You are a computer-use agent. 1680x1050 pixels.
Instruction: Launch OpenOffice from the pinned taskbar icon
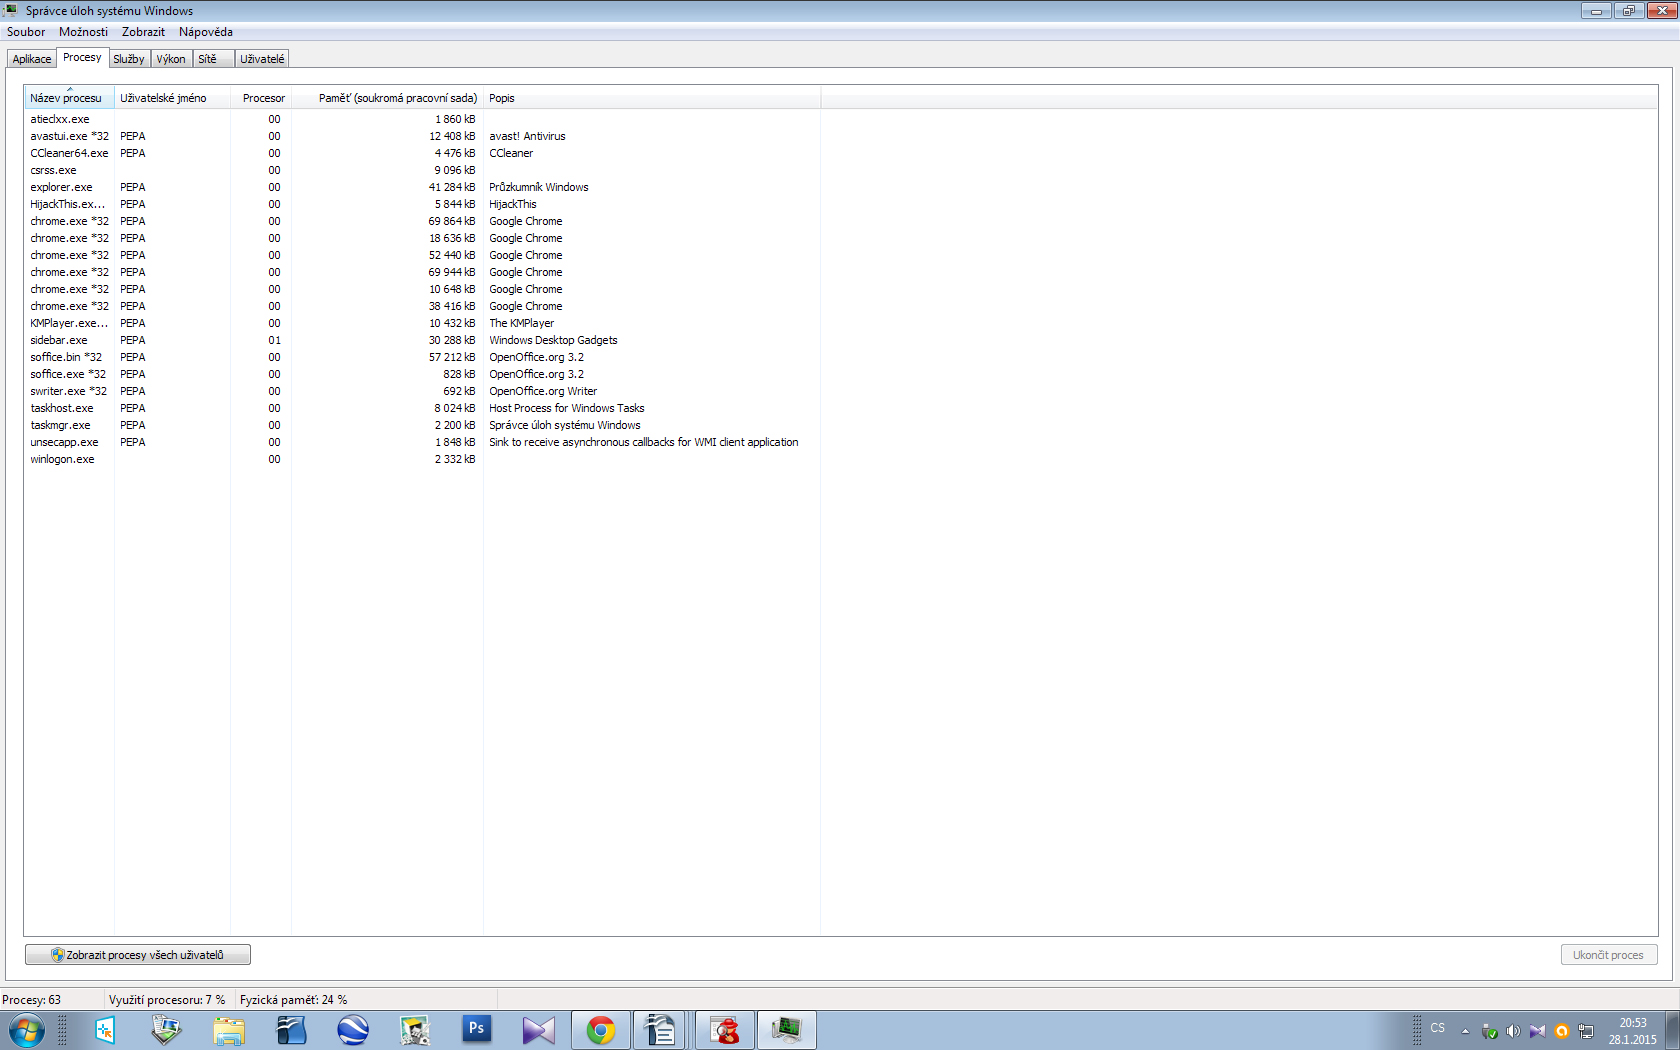(291, 1030)
